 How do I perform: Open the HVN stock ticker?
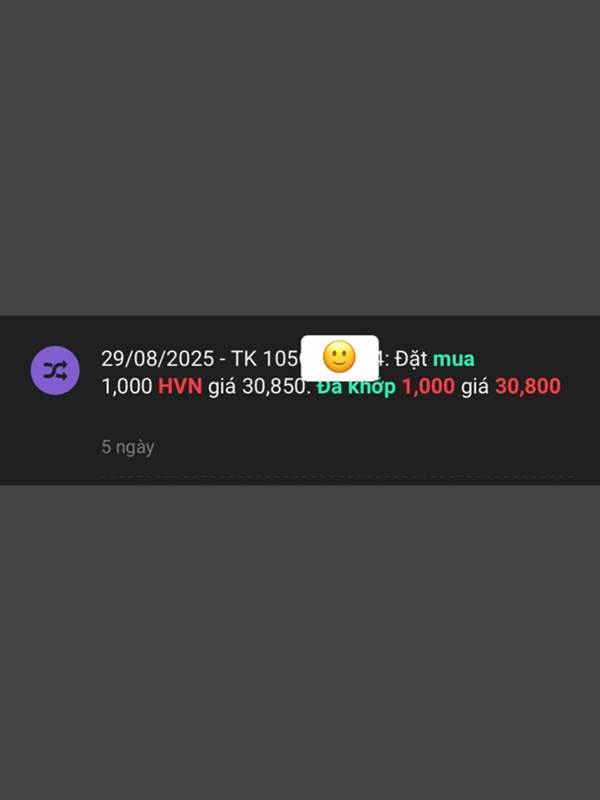(x=180, y=386)
